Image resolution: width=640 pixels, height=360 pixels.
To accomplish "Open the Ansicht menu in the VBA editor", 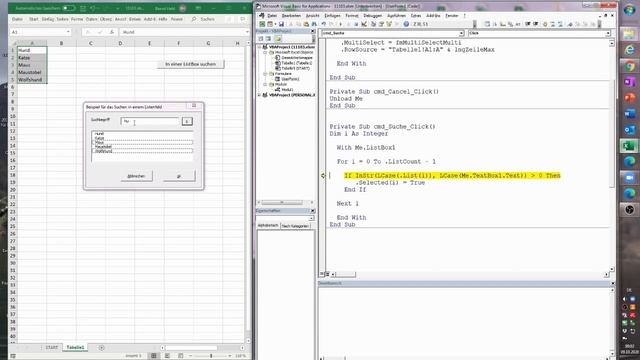I will pos(313,16).
